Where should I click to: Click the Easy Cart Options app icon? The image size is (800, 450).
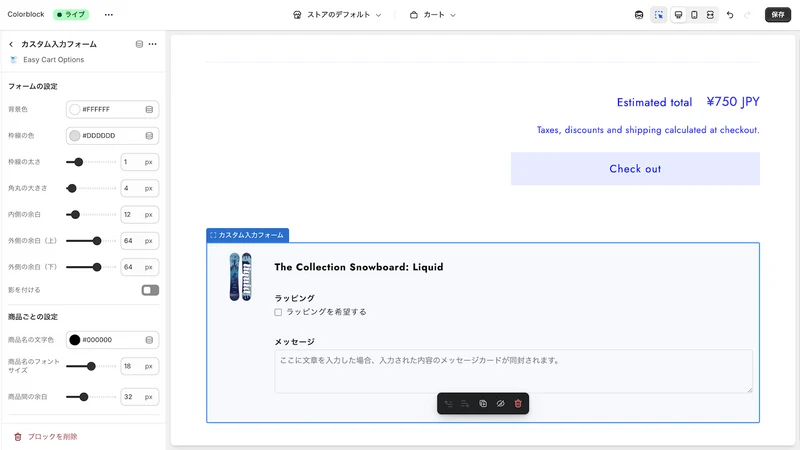coord(14,60)
